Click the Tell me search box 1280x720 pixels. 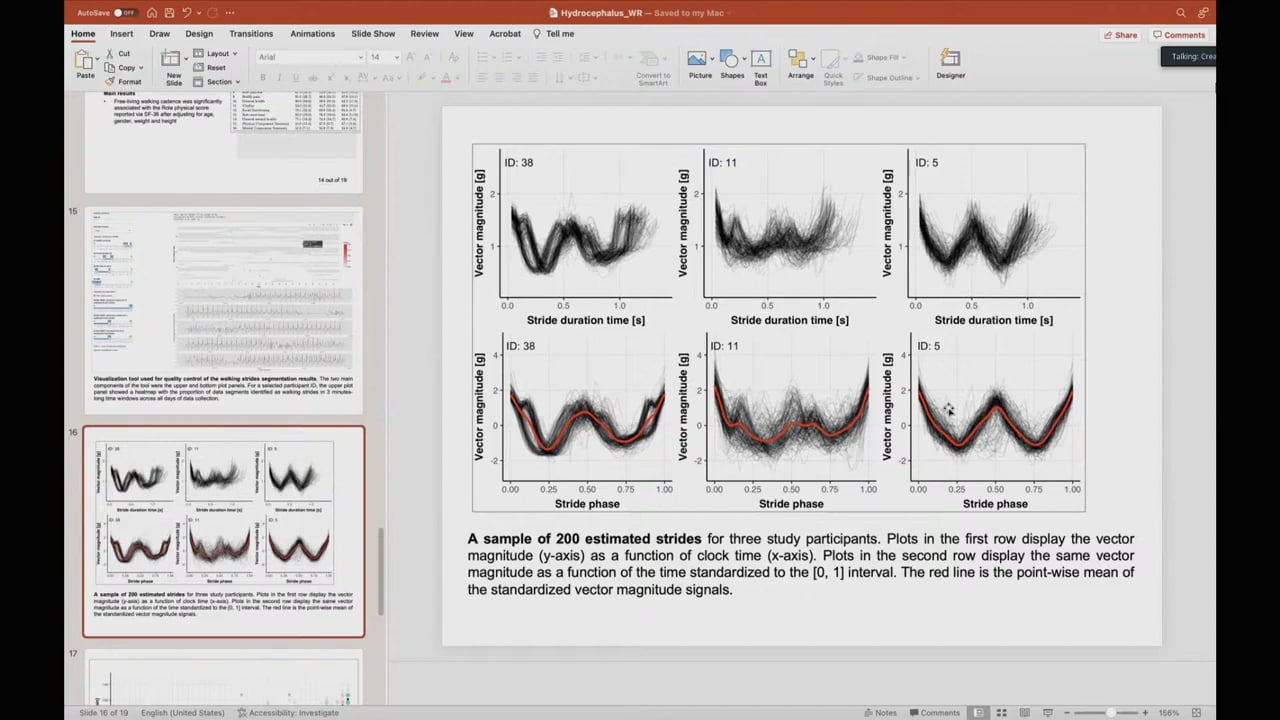tap(554, 34)
